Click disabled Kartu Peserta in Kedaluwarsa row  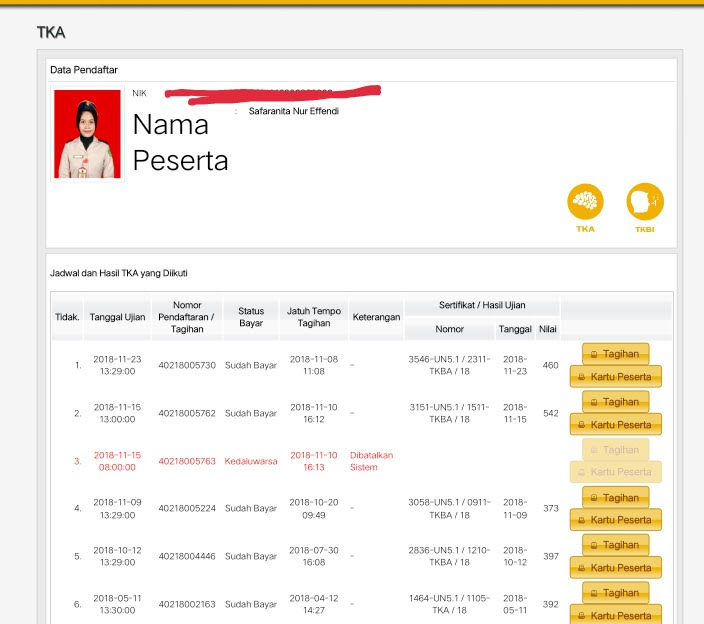coord(616,472)
